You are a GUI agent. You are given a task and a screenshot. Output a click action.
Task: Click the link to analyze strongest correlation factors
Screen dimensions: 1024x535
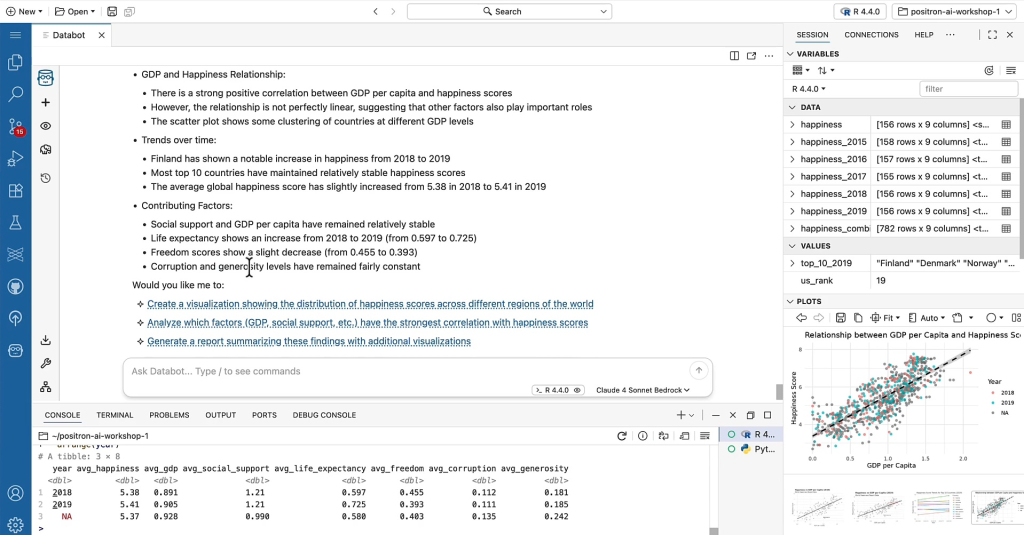[368, 323]
